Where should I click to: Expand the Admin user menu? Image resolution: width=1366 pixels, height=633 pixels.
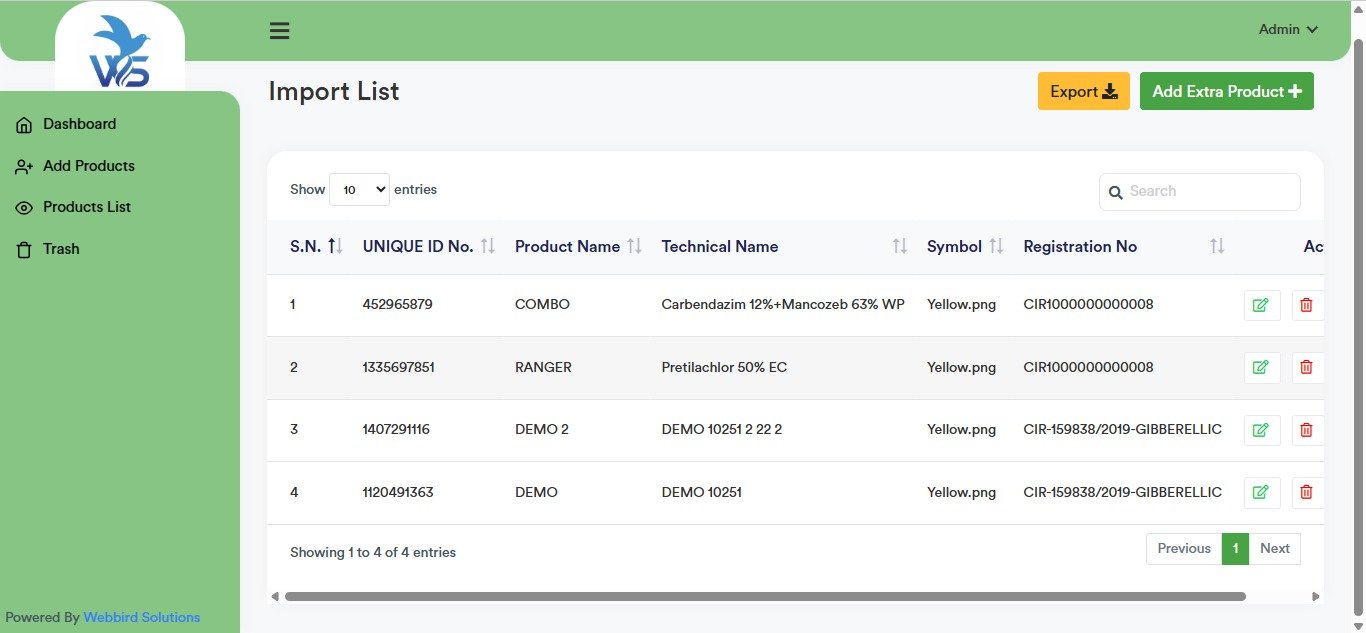[x=1288, y=30]
